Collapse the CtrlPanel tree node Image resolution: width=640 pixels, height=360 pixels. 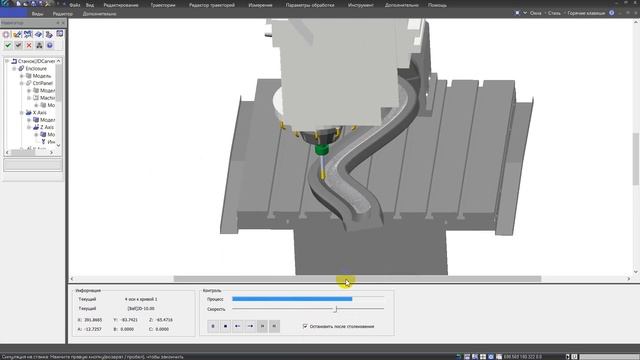click(22, 83)
